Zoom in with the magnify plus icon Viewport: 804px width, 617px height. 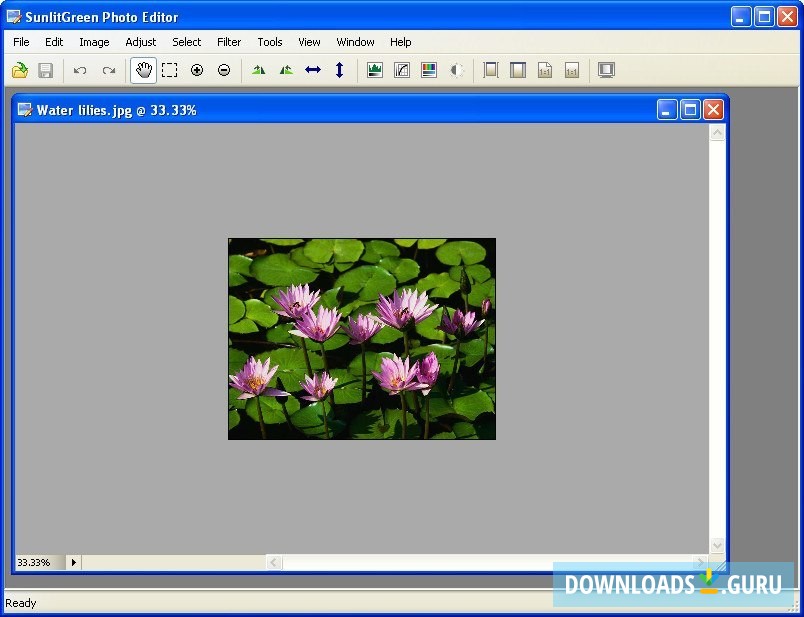(x=196, y=69)
